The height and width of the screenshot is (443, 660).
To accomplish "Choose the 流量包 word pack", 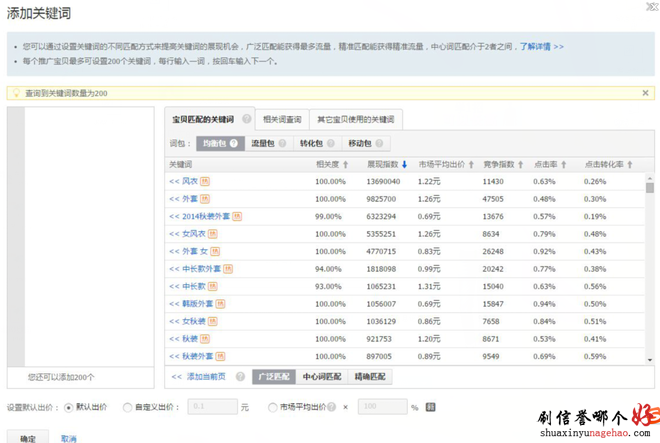I will click(x=269, y=143).
